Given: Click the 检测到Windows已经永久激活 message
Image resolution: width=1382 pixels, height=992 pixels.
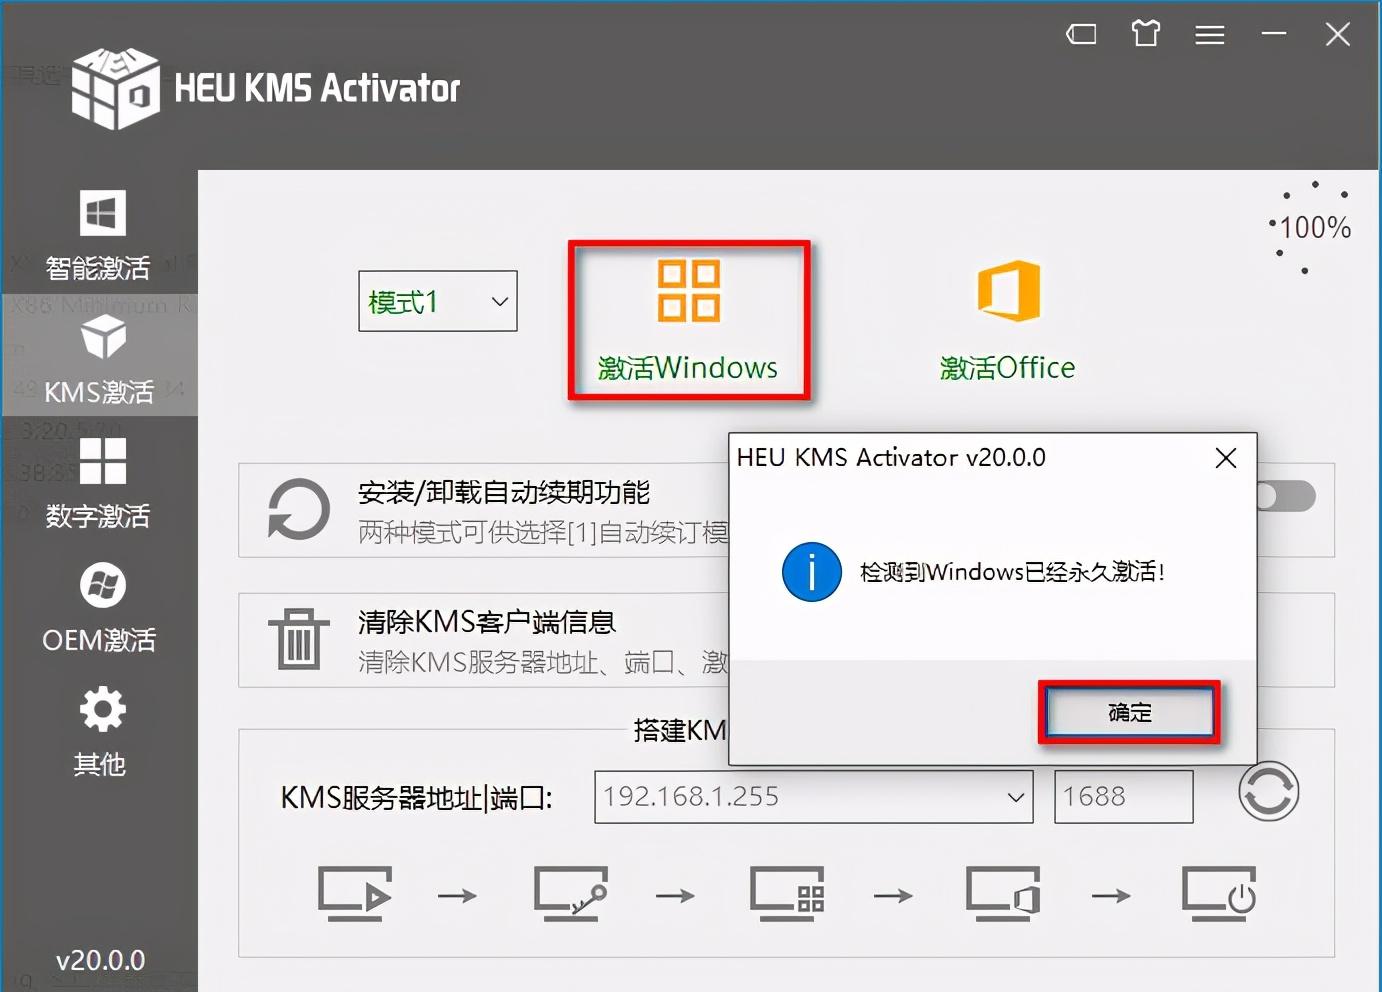Looking at the screenshot, I should click(x=1012, y=572).
